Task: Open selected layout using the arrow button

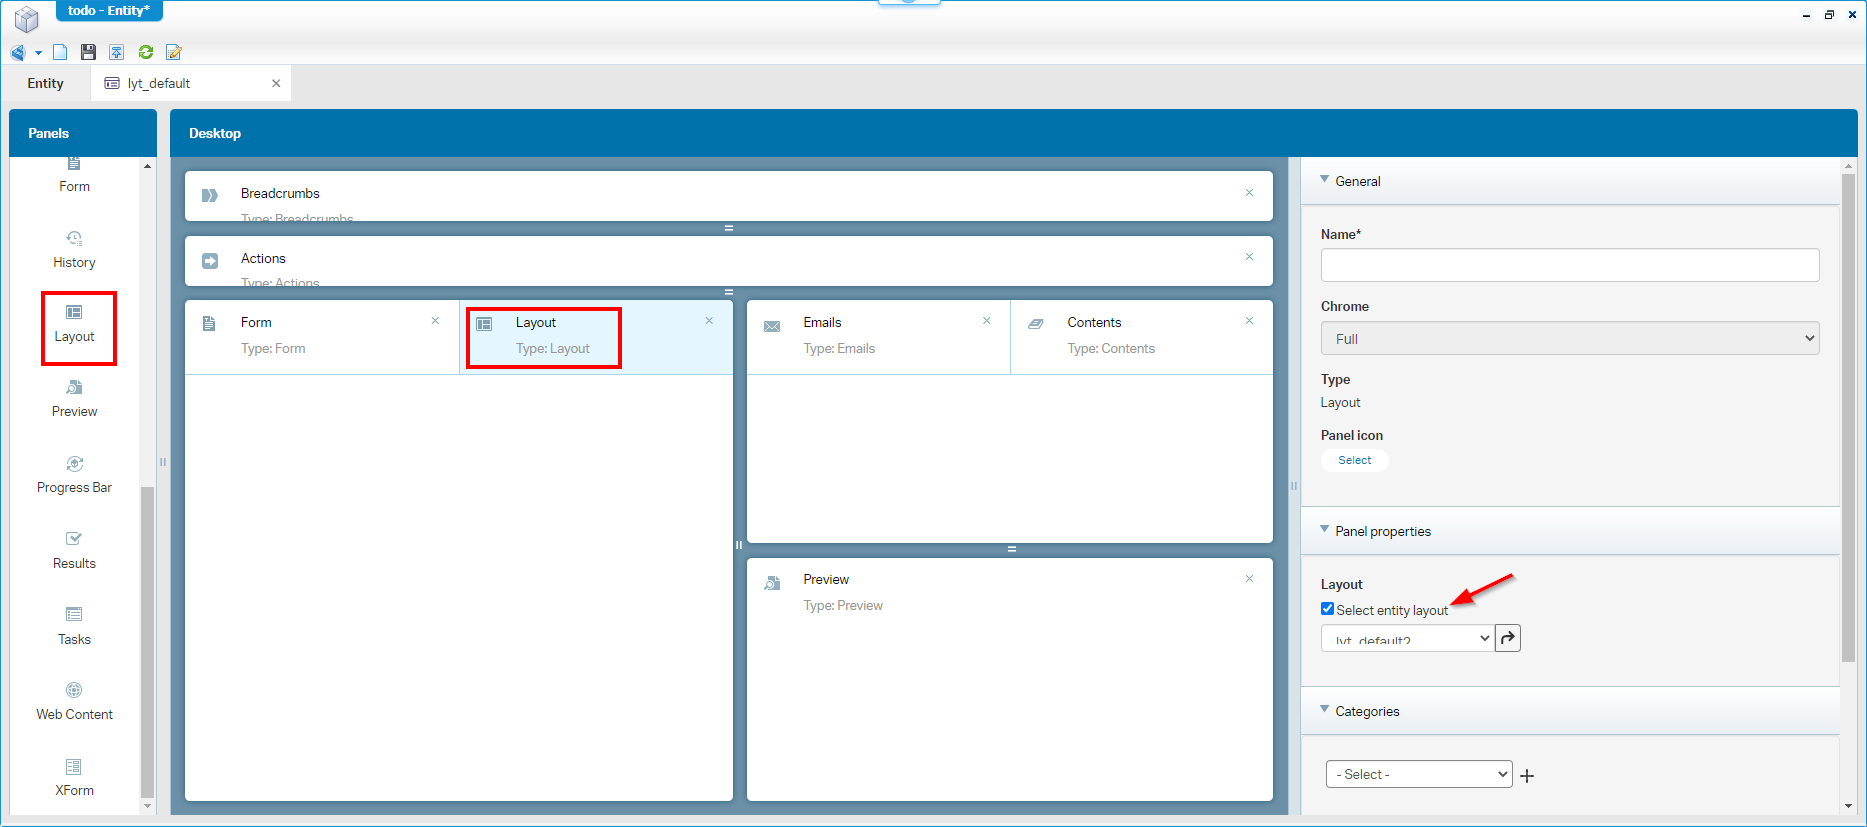Action: [x=1508, y=638]
